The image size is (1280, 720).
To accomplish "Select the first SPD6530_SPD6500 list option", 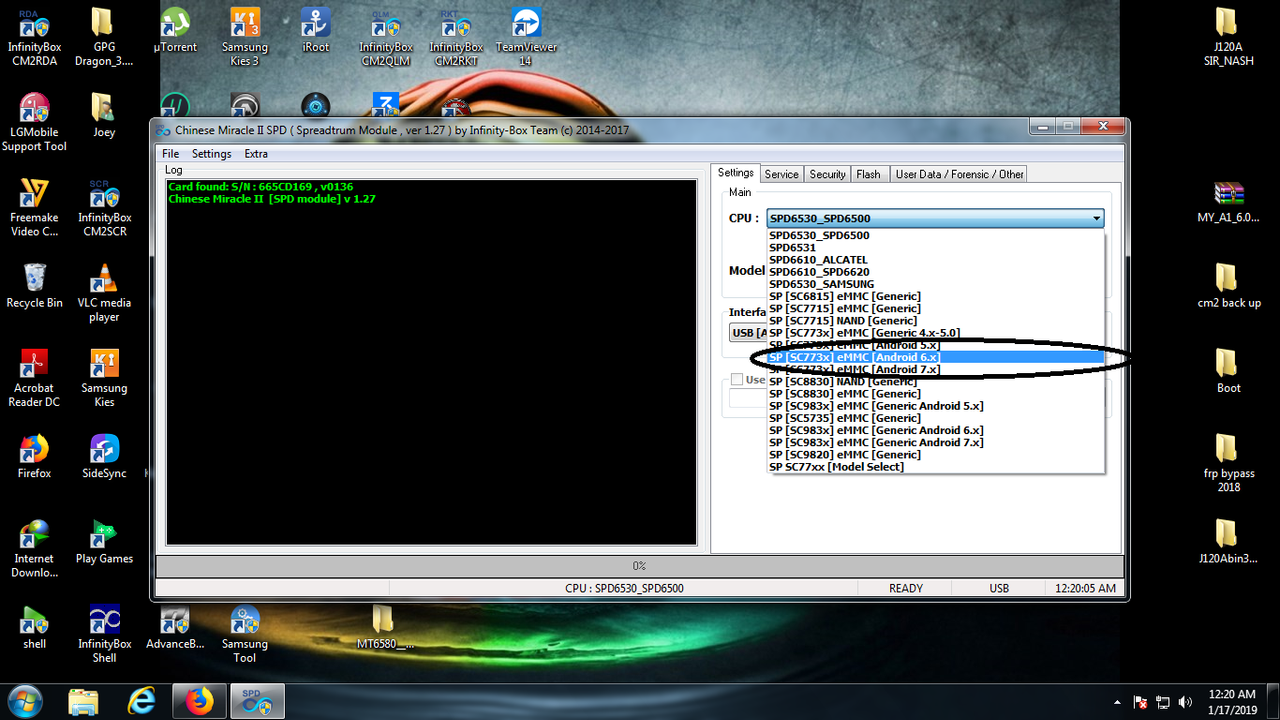I will (x=935, y=236).
